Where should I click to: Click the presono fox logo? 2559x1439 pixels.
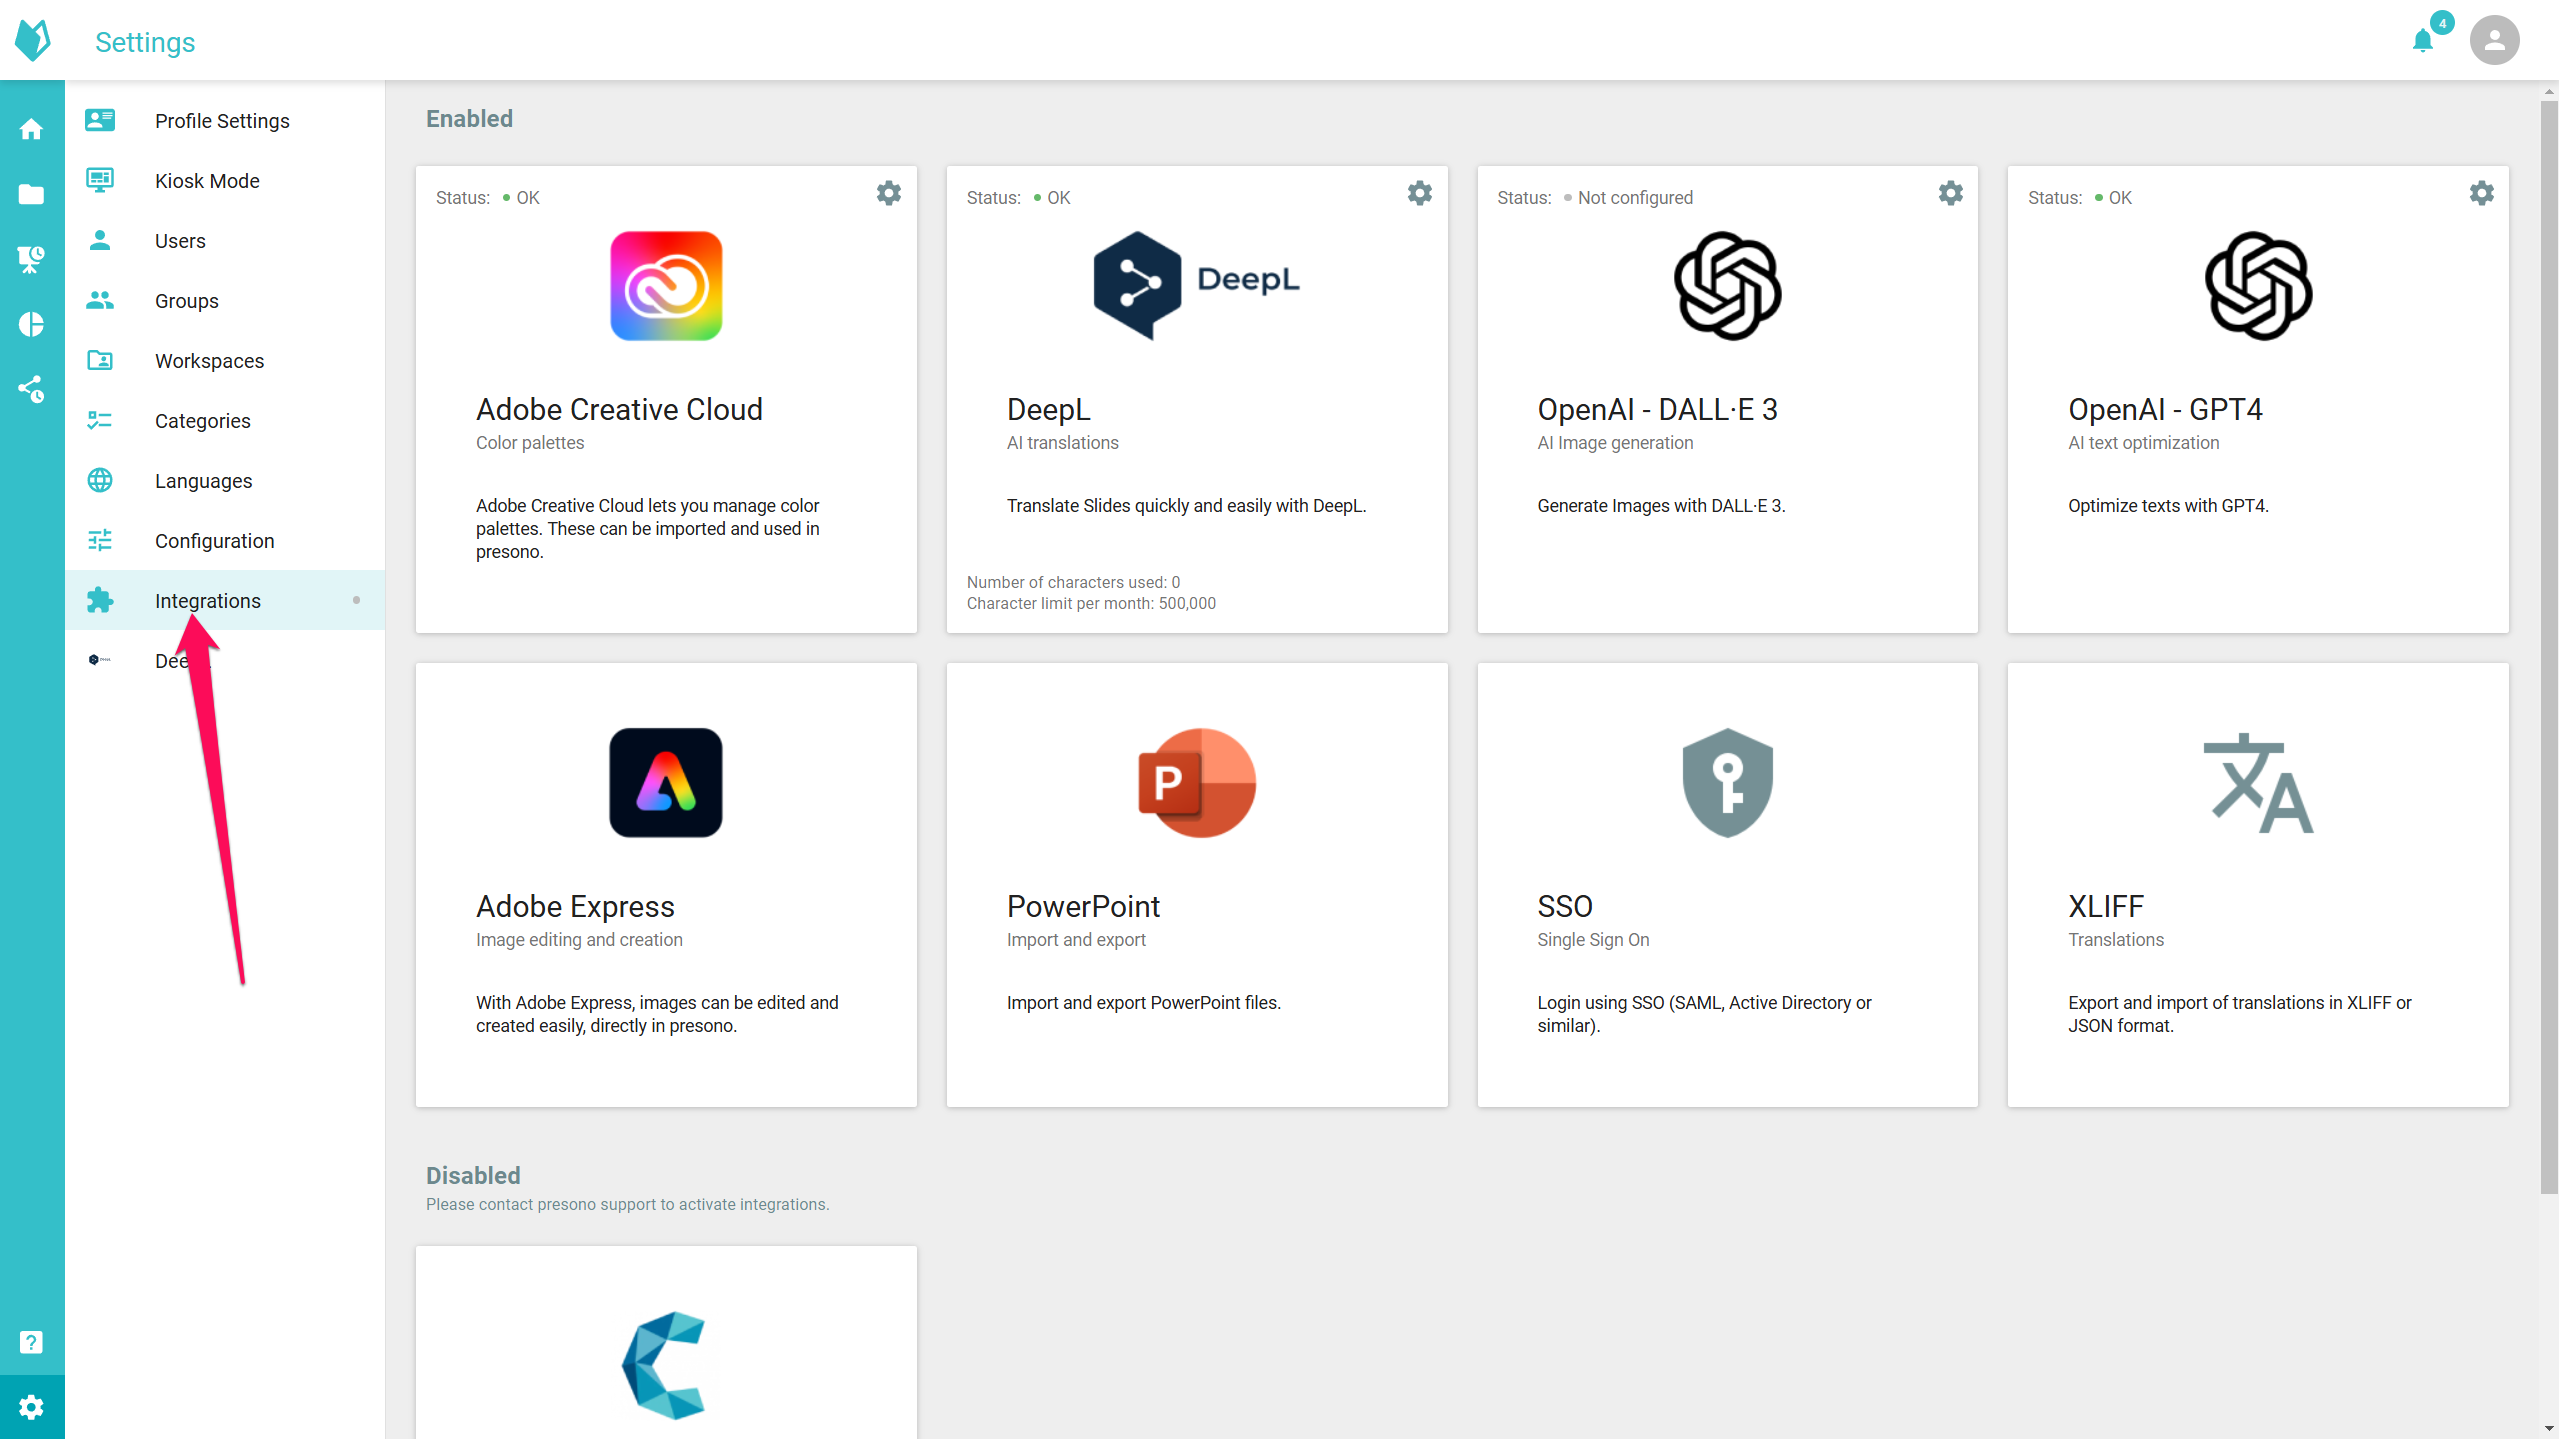pos(33,40)
